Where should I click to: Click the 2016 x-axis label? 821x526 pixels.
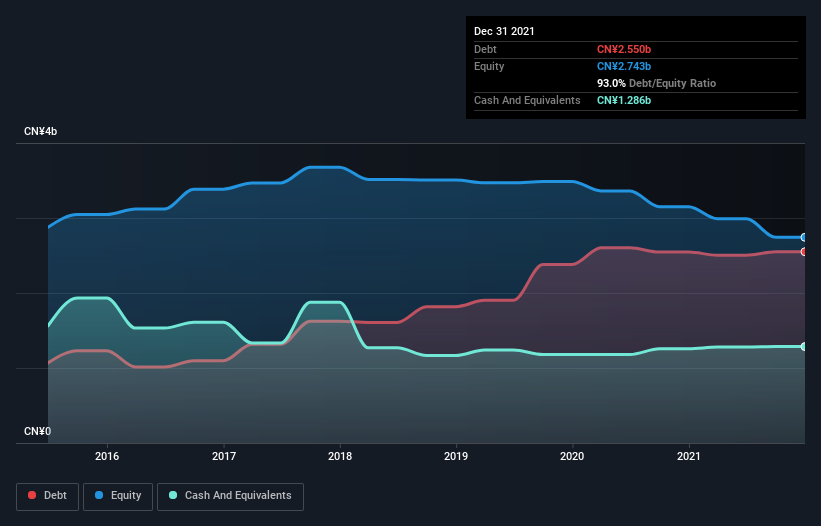[107, 456]
